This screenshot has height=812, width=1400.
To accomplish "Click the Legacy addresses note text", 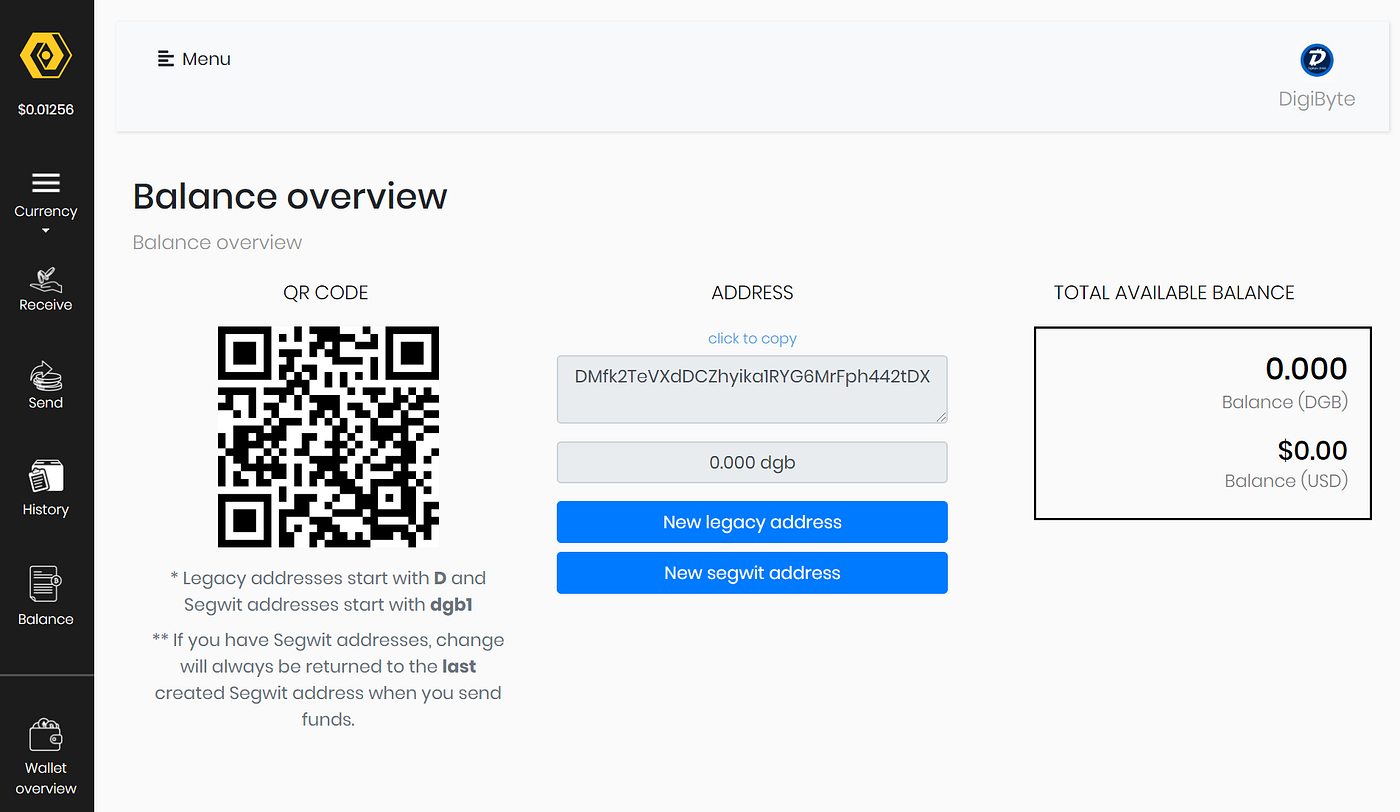I will (x=328, y=591).
